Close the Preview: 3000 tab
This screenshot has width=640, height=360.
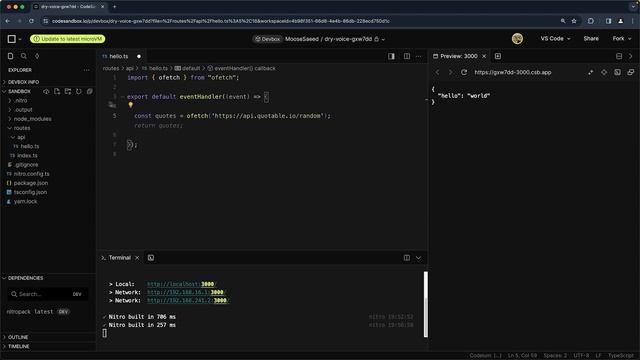pos(484,56)
